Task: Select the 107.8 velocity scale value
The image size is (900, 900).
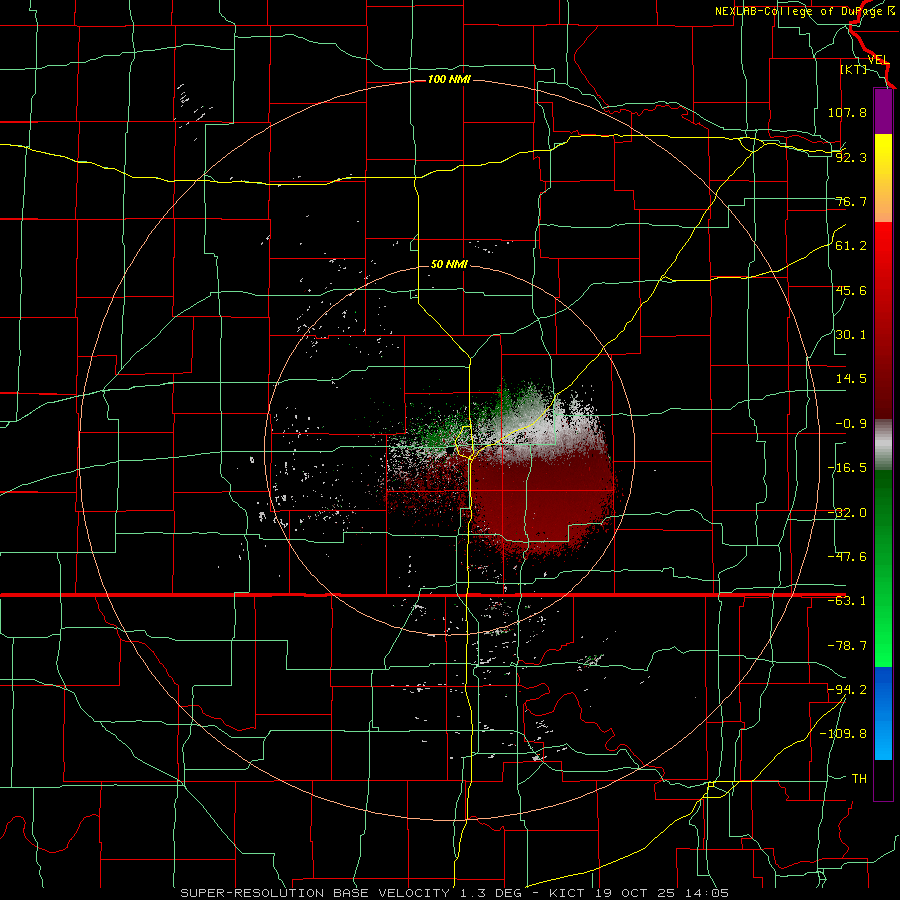Action: [847, 112]
